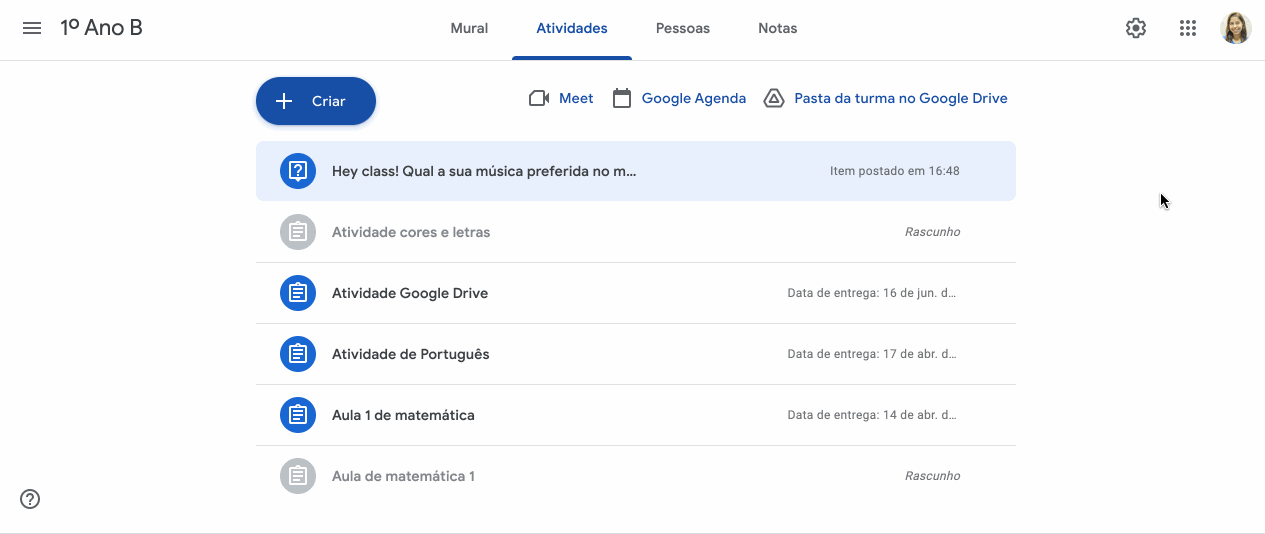Open the main hamburger menu

pyautogui.click(x=32, y=28)
